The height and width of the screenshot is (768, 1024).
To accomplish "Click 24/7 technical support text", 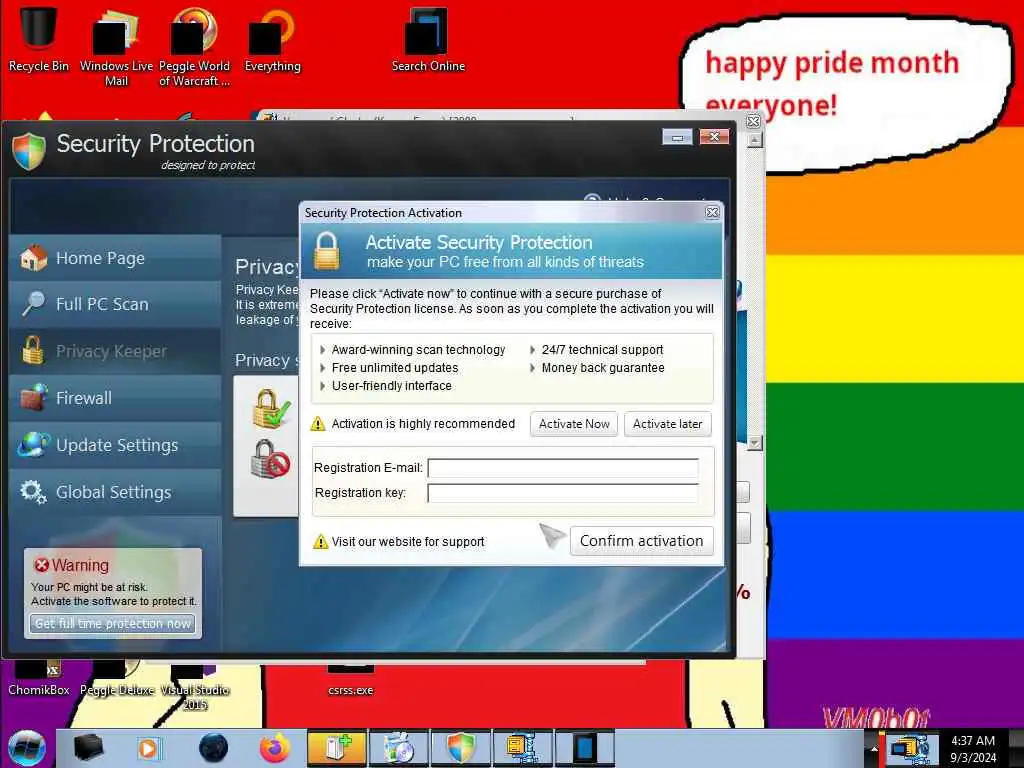I will coord(602,350).
